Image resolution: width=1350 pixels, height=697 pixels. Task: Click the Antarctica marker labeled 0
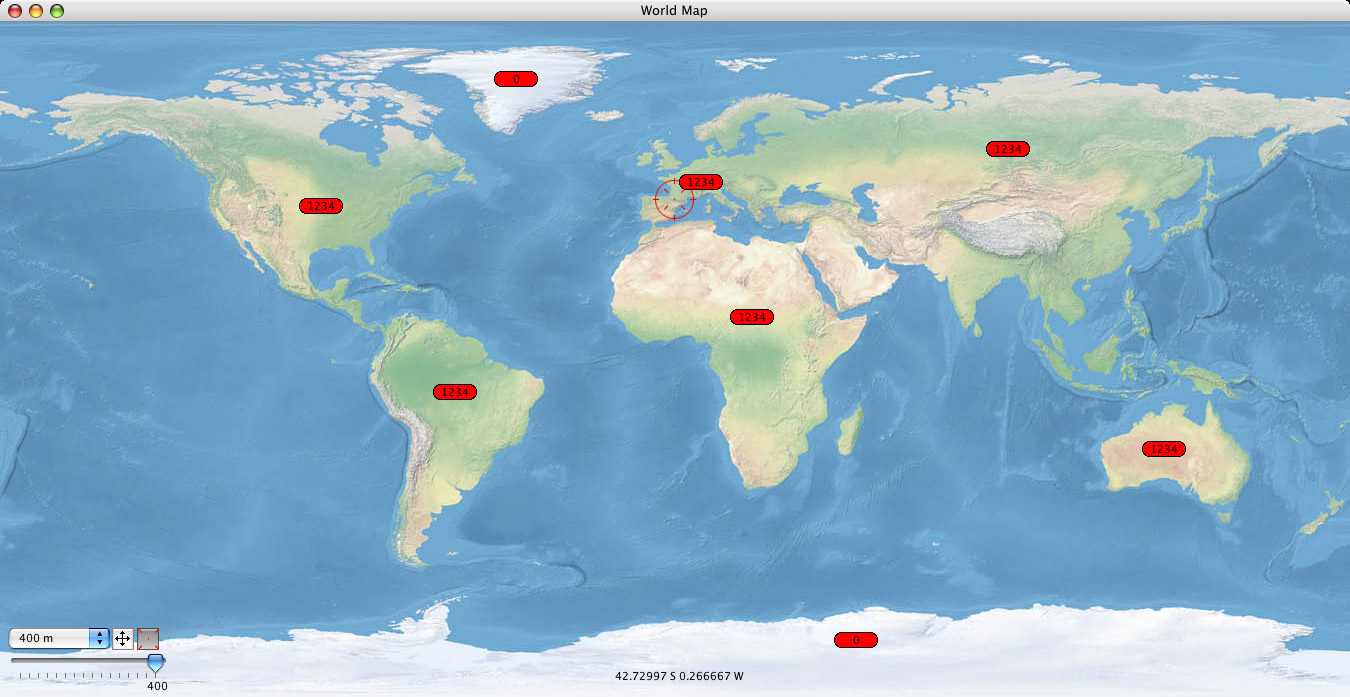coord(856,640)
